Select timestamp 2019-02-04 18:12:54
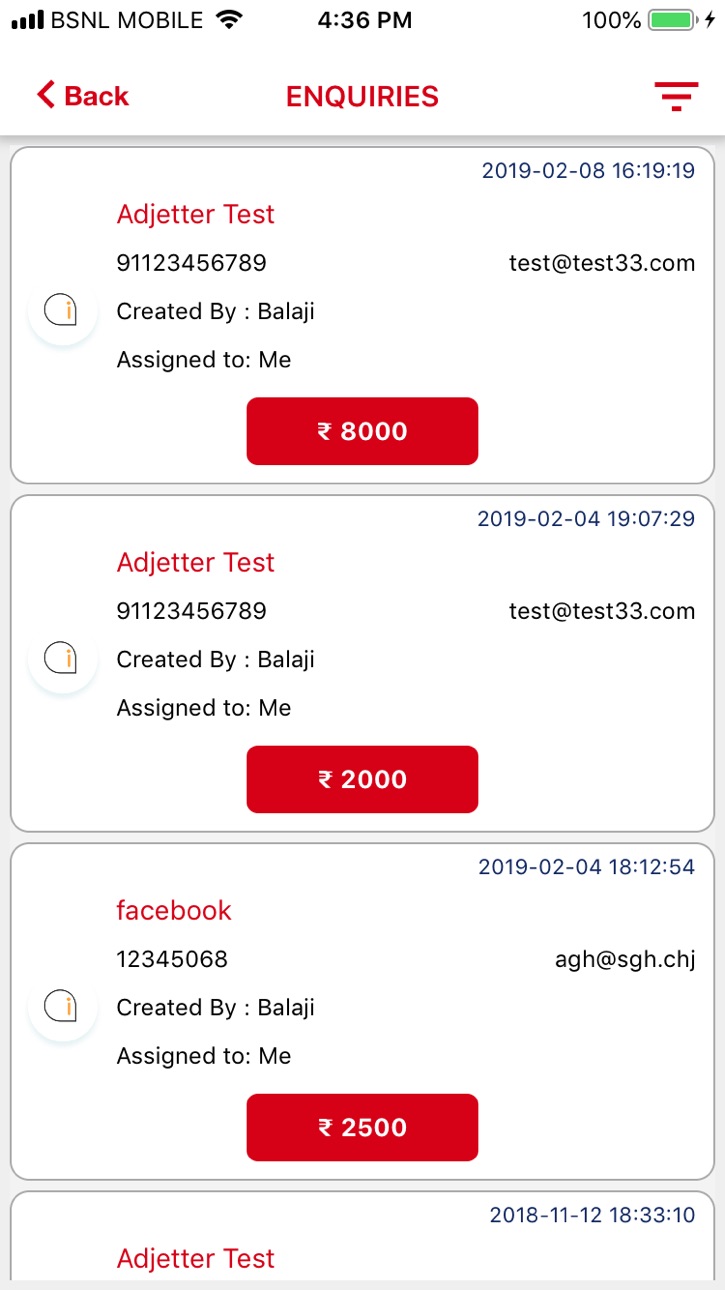725x1290 pixels. pyautogui.click(x=586, y=867)
